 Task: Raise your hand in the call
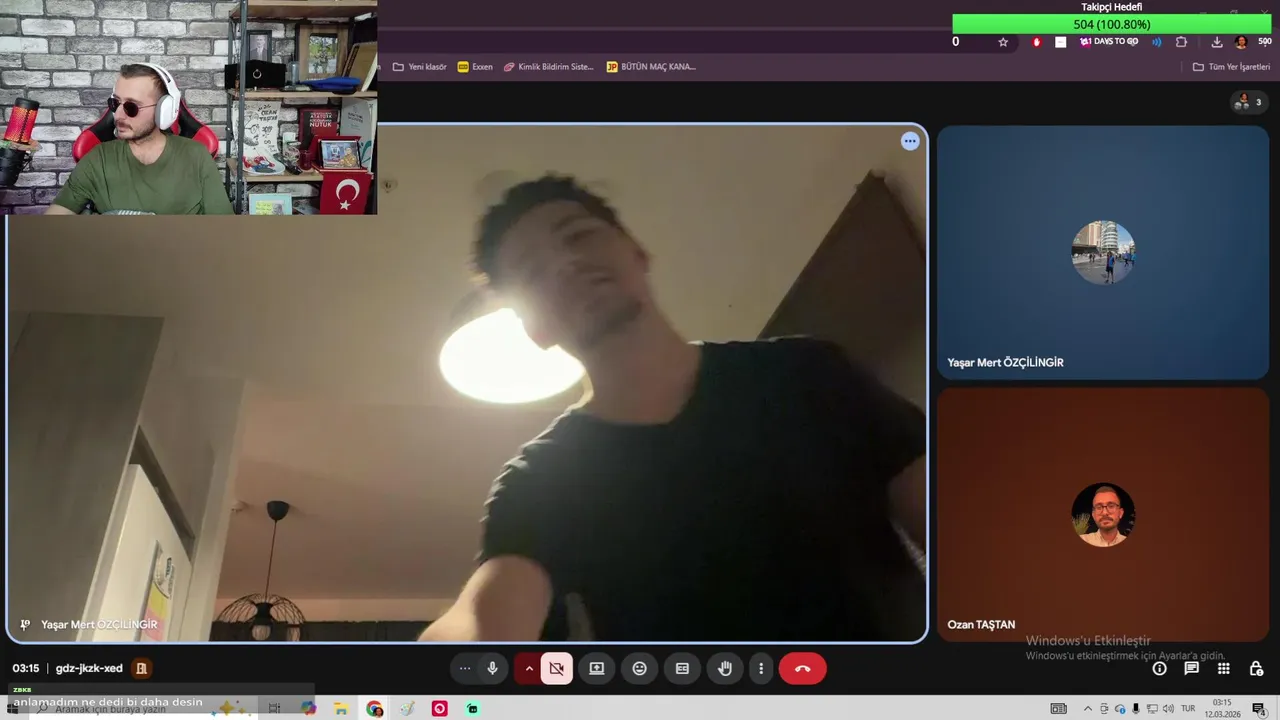click(x=725, y=668)
